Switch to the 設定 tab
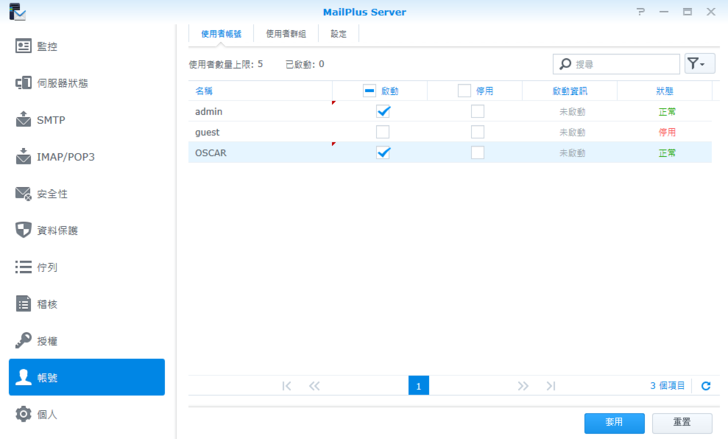 tap(338, 34)
